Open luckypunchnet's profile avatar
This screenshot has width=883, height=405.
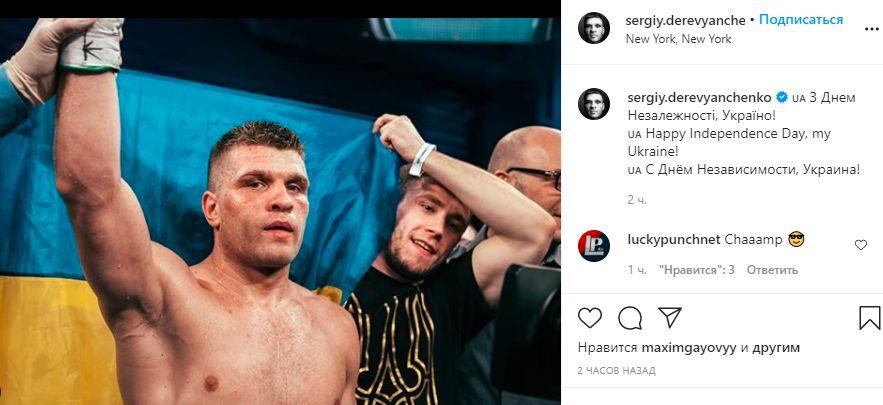point(594,246)
